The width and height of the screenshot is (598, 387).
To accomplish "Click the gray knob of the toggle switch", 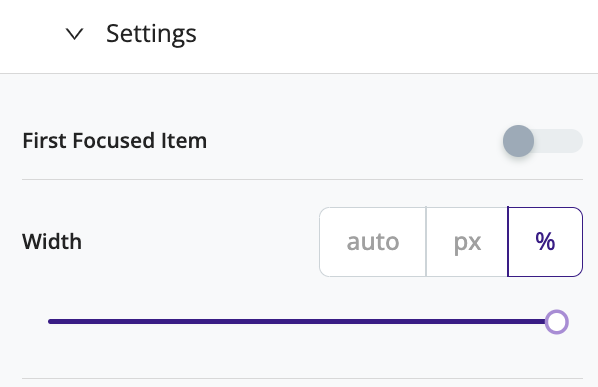I will click(x=518, y=141).
